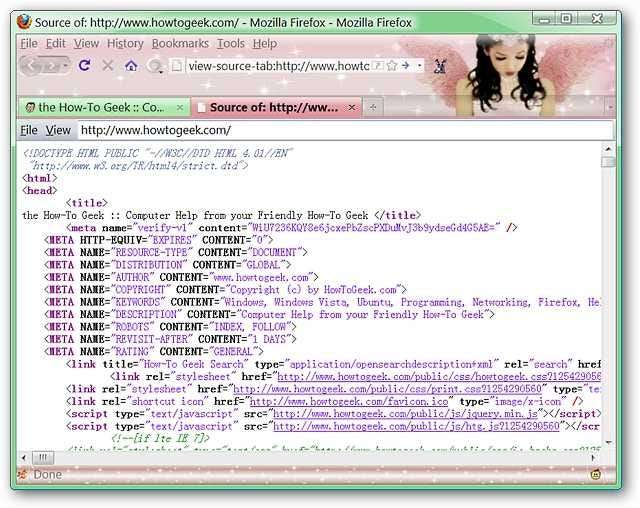This screenshot has width=640, height=508.
Task: Click the horizontal scrollbar thumb
Action: 43,458
